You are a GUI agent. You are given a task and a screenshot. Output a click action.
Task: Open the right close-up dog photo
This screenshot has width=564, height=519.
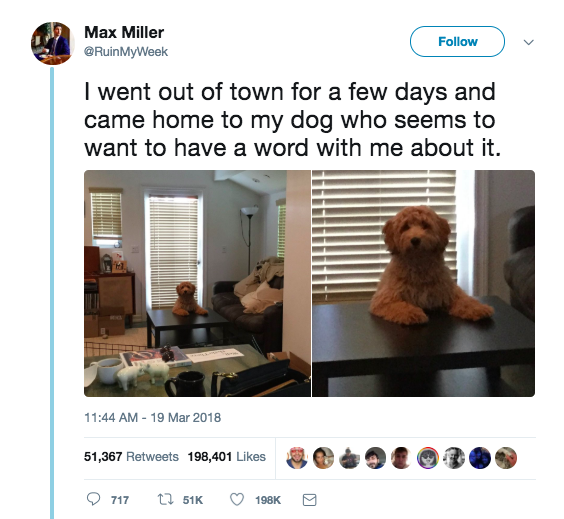point(423,283)
